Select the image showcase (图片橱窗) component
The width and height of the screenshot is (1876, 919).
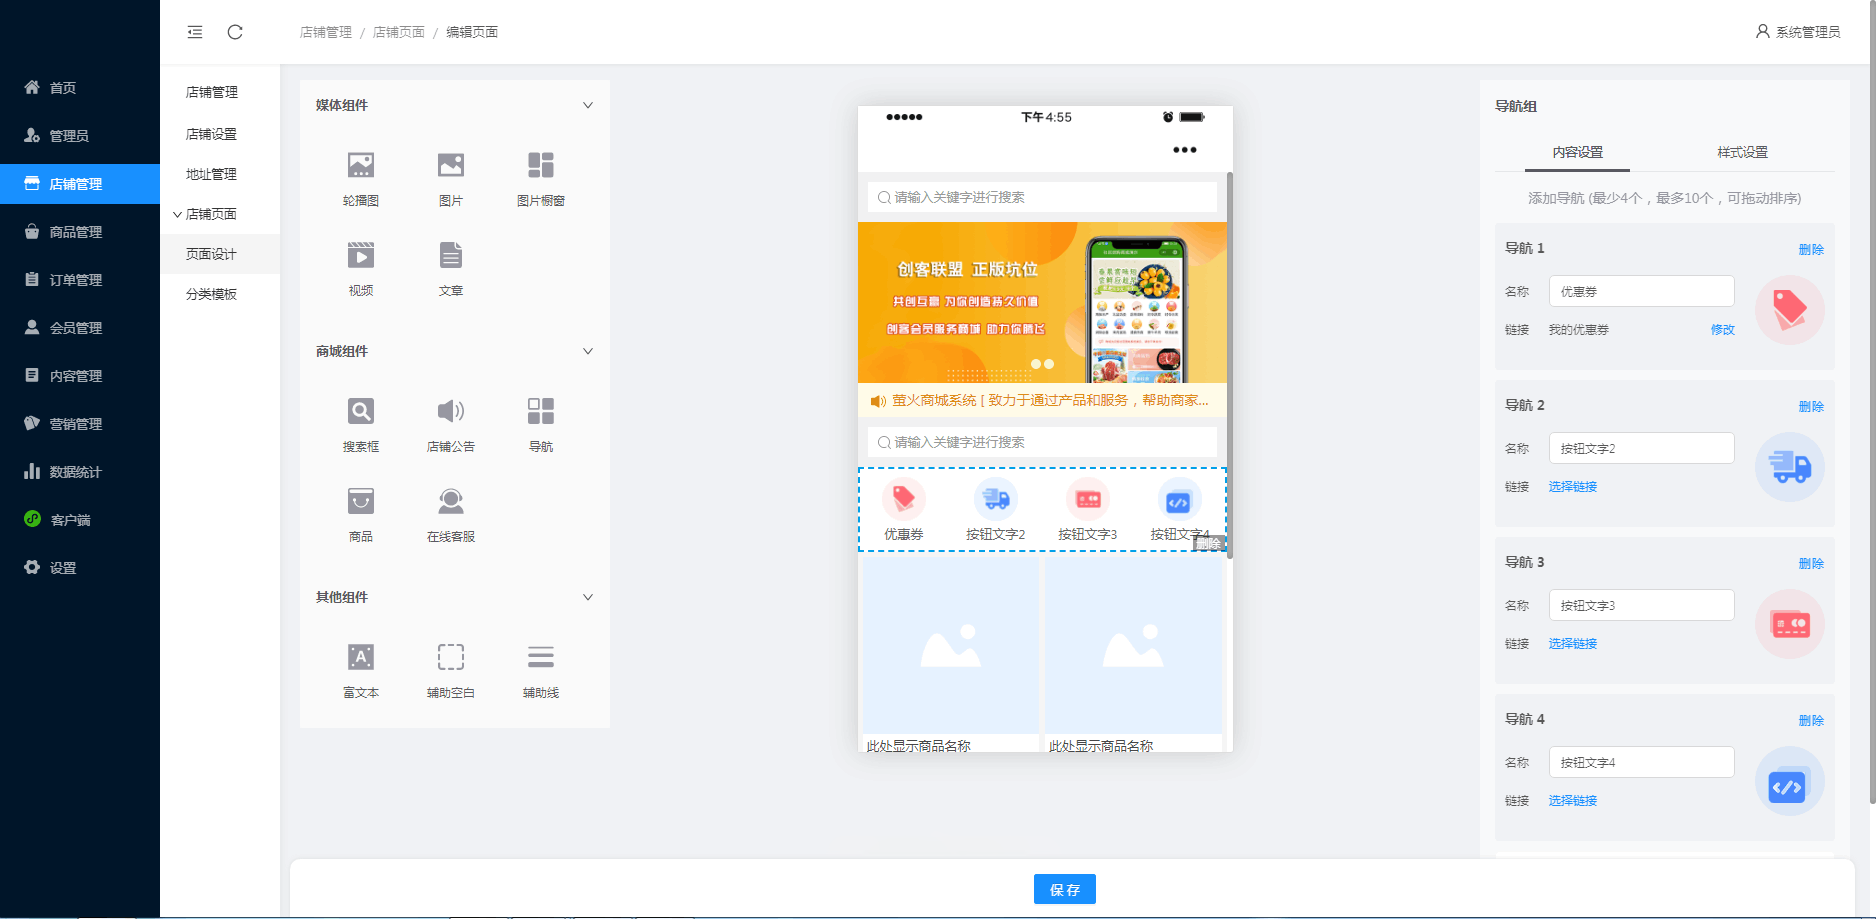click(x=540, y=177)
